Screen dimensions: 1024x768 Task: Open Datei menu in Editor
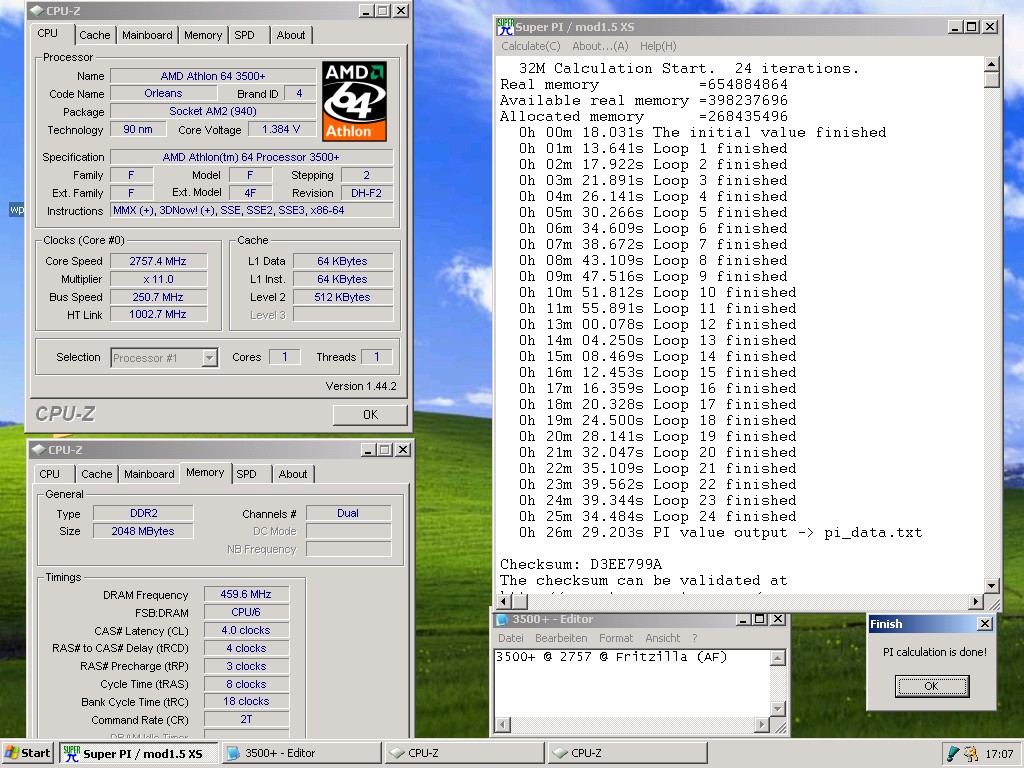point(511,638)
